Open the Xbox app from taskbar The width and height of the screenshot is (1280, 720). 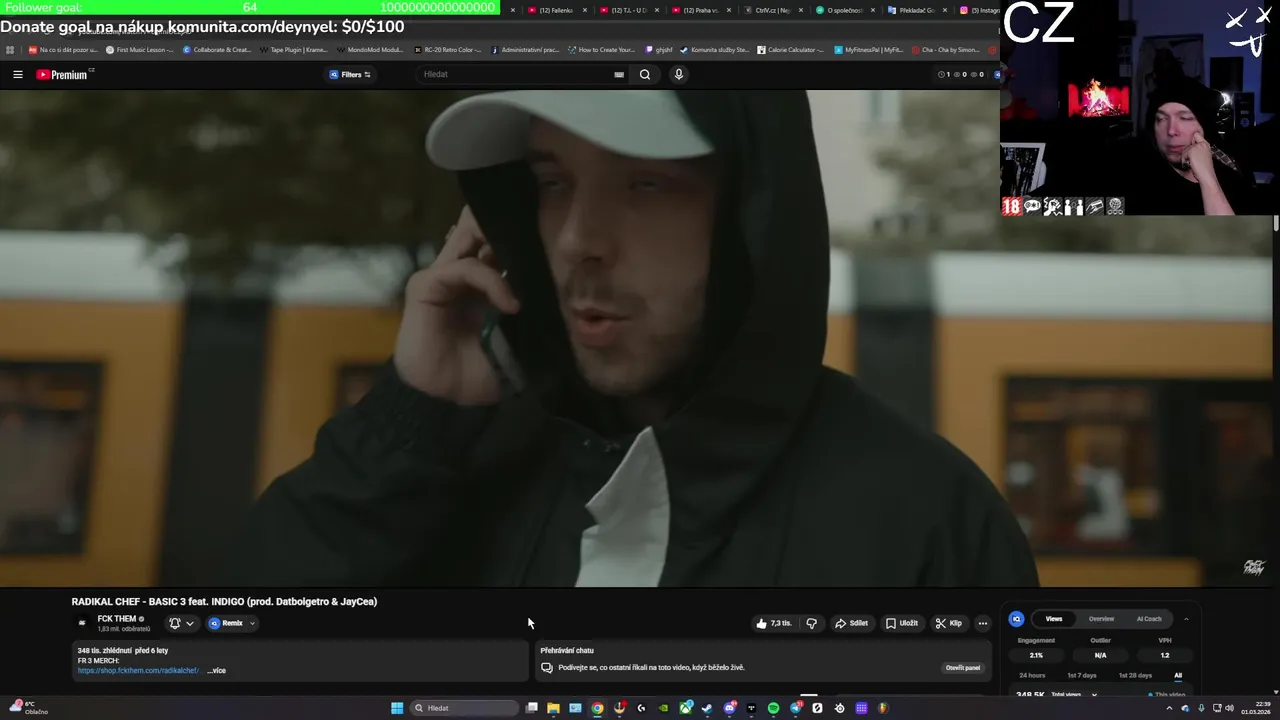coord(686,708)
